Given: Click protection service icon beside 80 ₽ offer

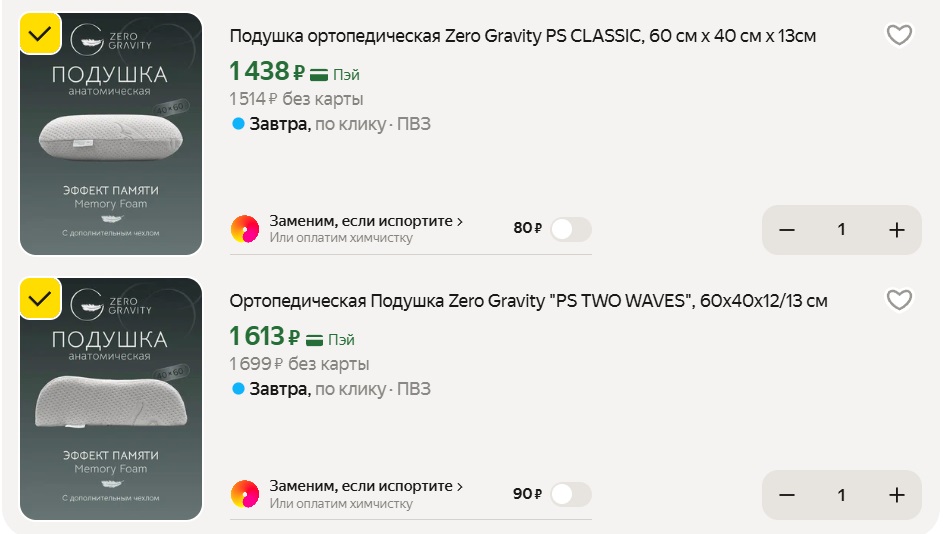Looking at the screenshot, I should point(245,229).
